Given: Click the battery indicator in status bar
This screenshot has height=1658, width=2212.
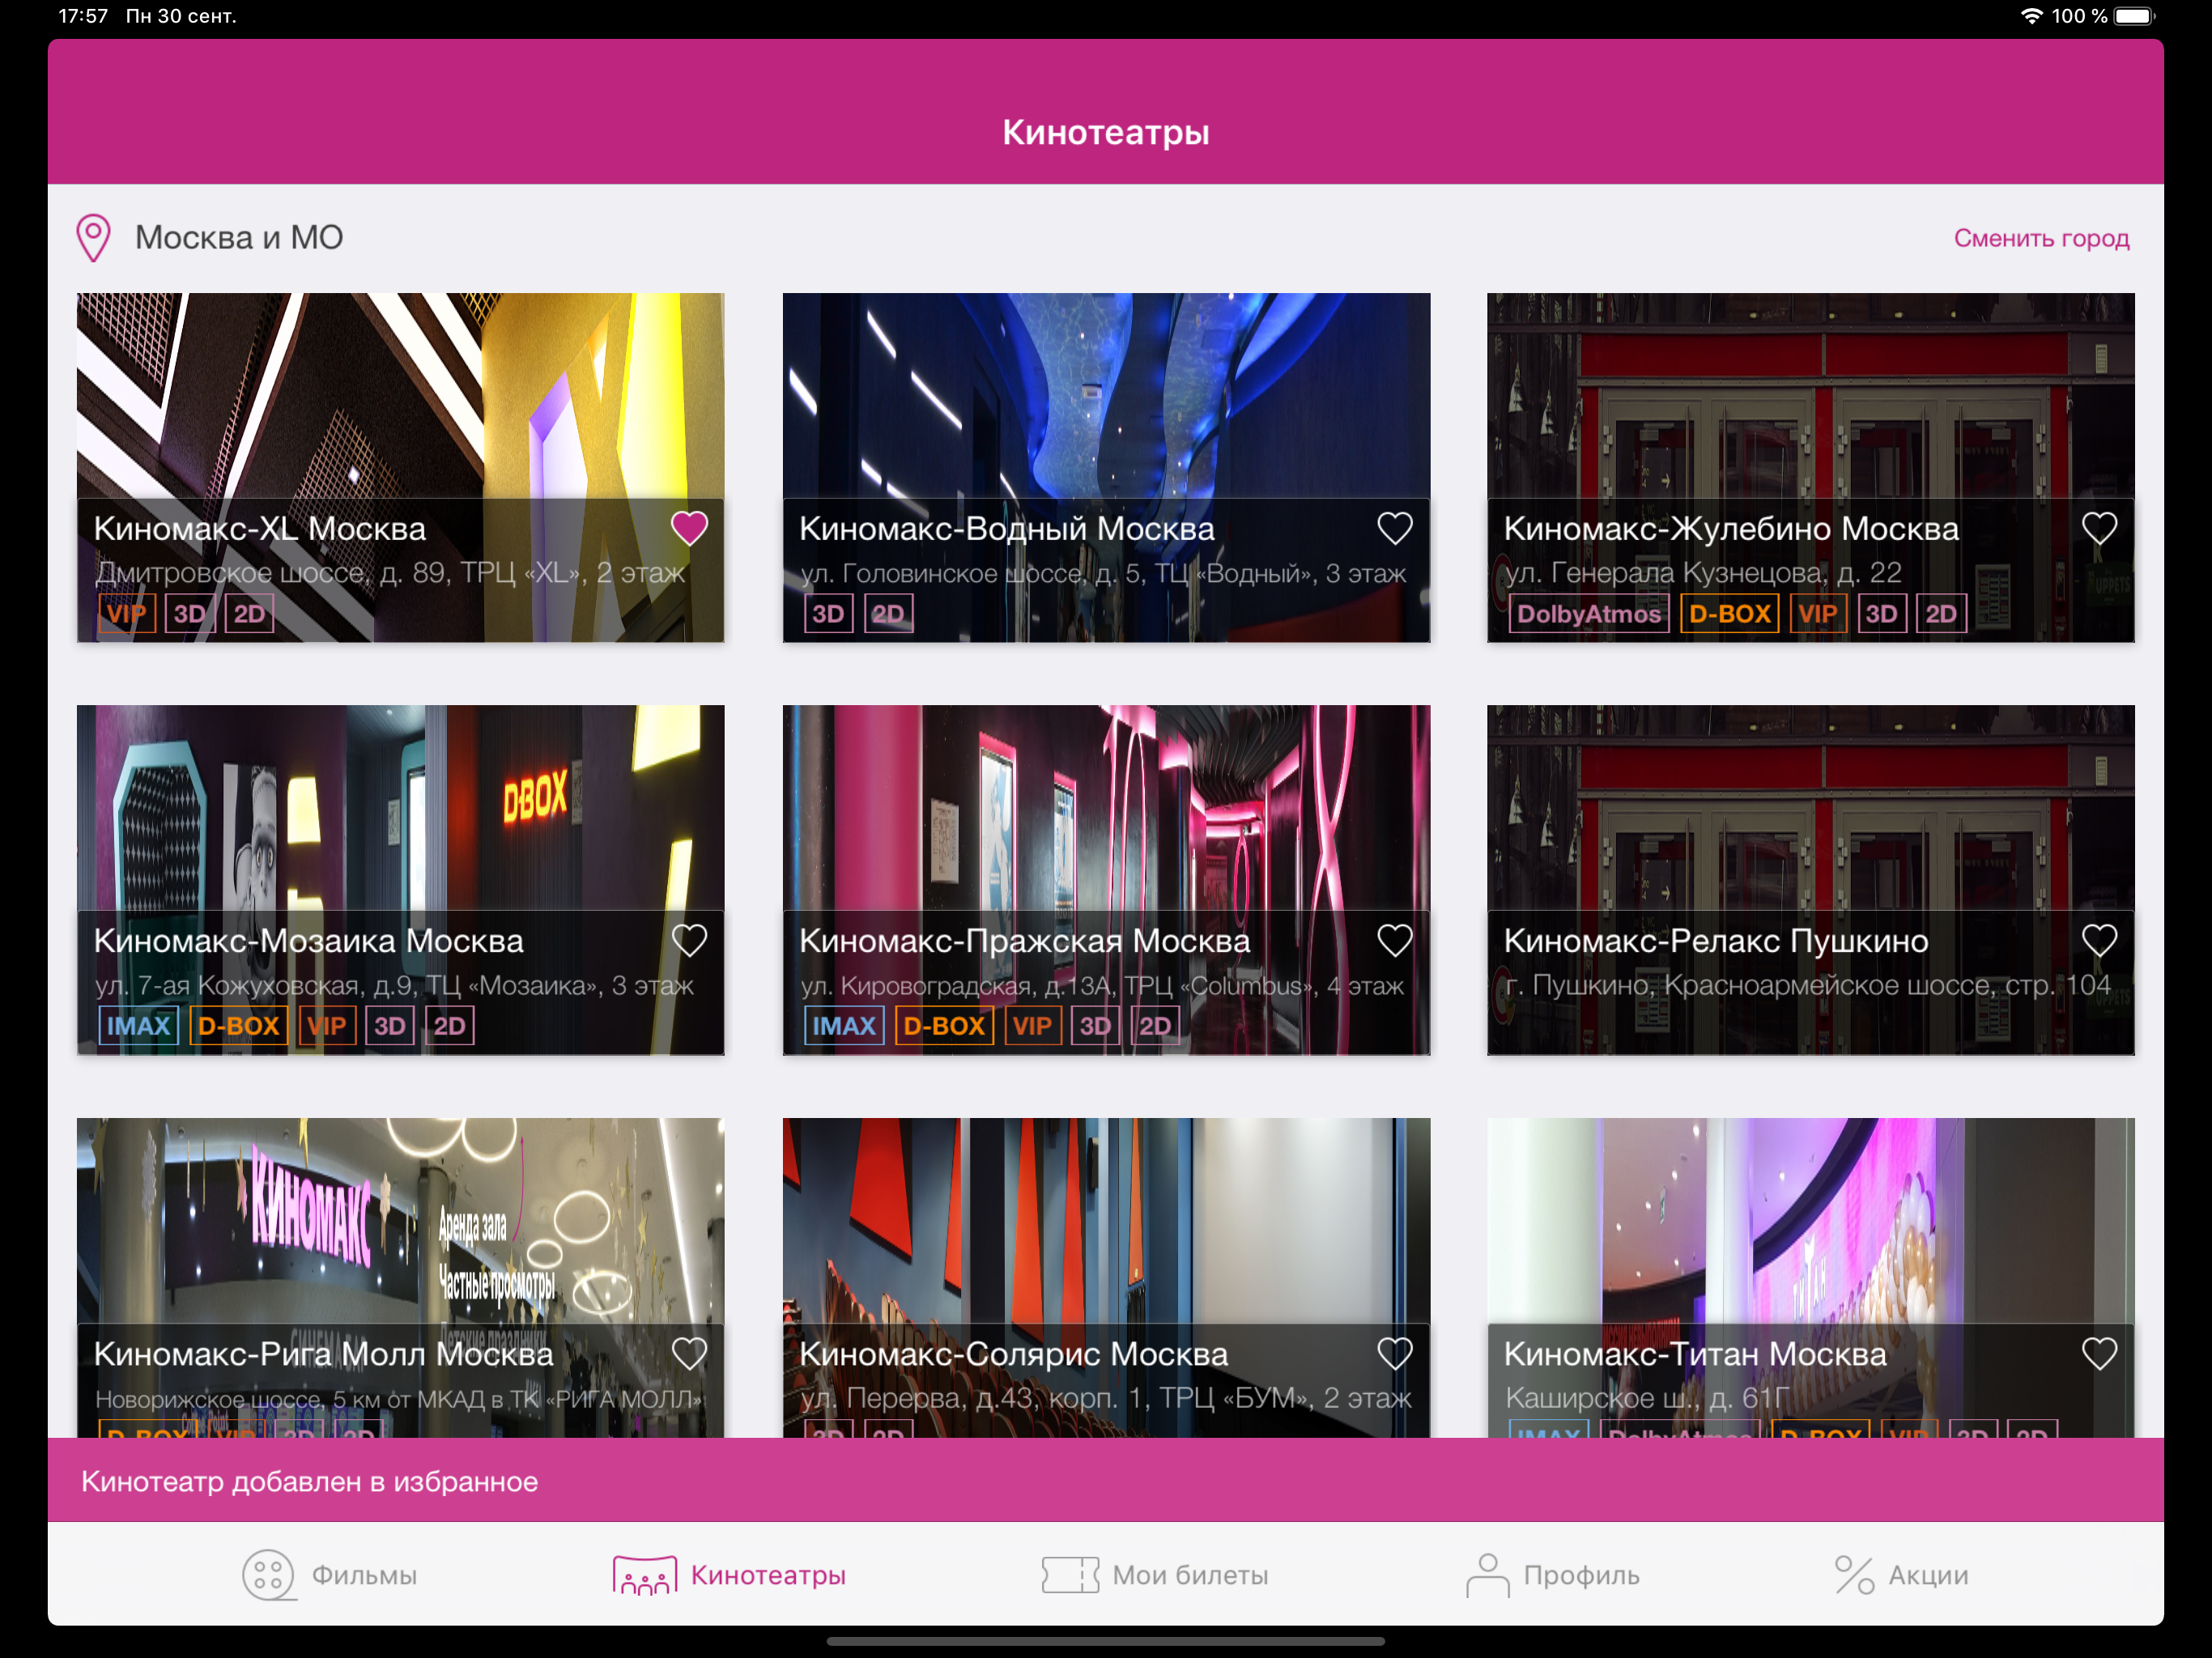Looking at the screenshot, I should pos(2135,16).
